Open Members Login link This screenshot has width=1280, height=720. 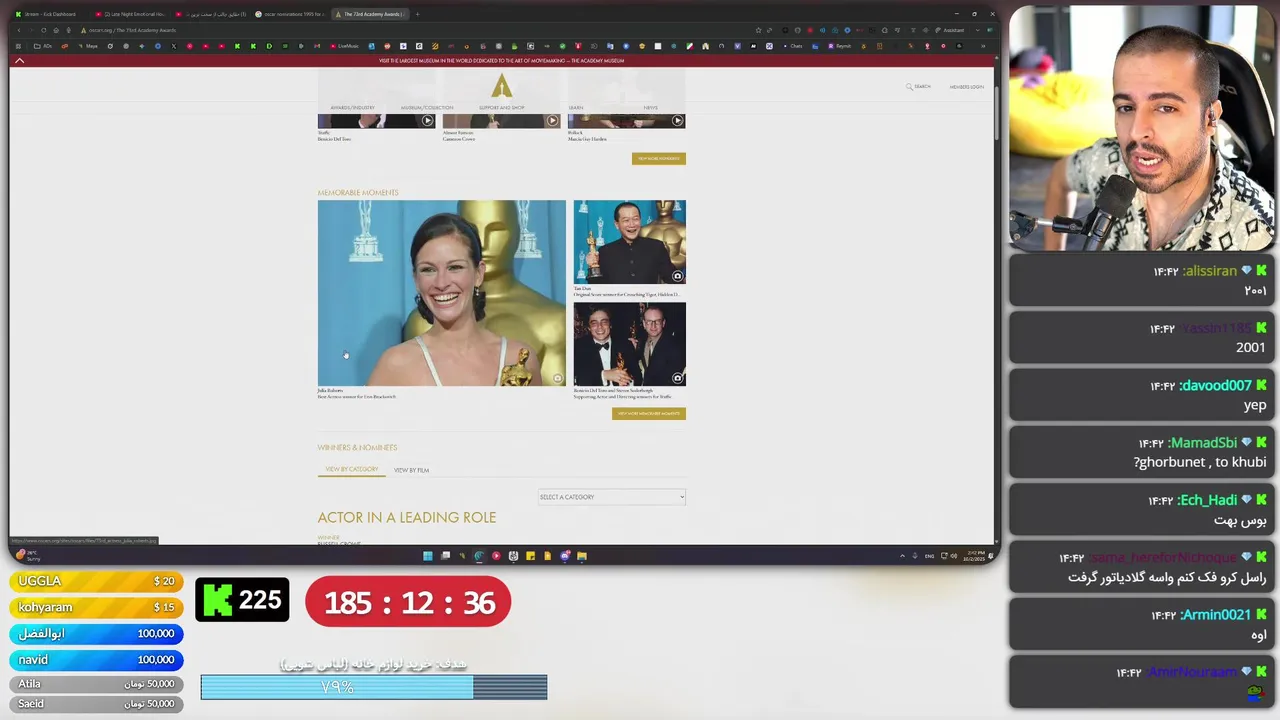[x=966, y=87]
